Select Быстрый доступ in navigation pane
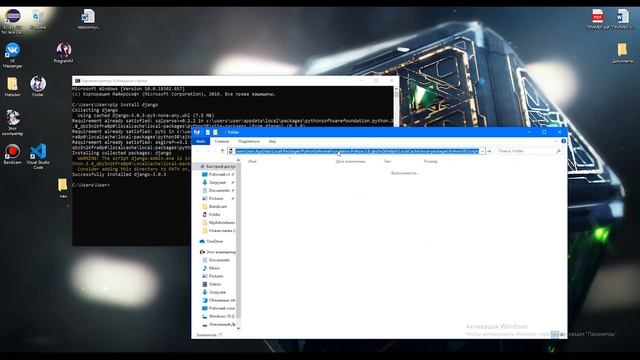Image resolution: width=640 pixels, height=360 pixels. (x=218, y=167)
